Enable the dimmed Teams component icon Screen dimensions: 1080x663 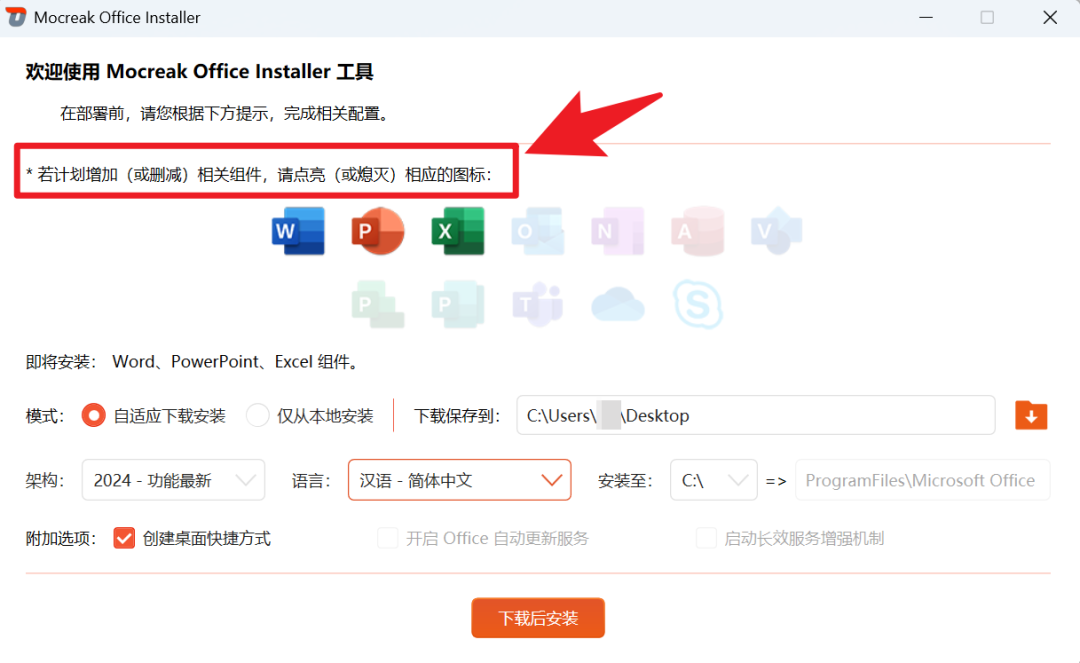[538, 304]
